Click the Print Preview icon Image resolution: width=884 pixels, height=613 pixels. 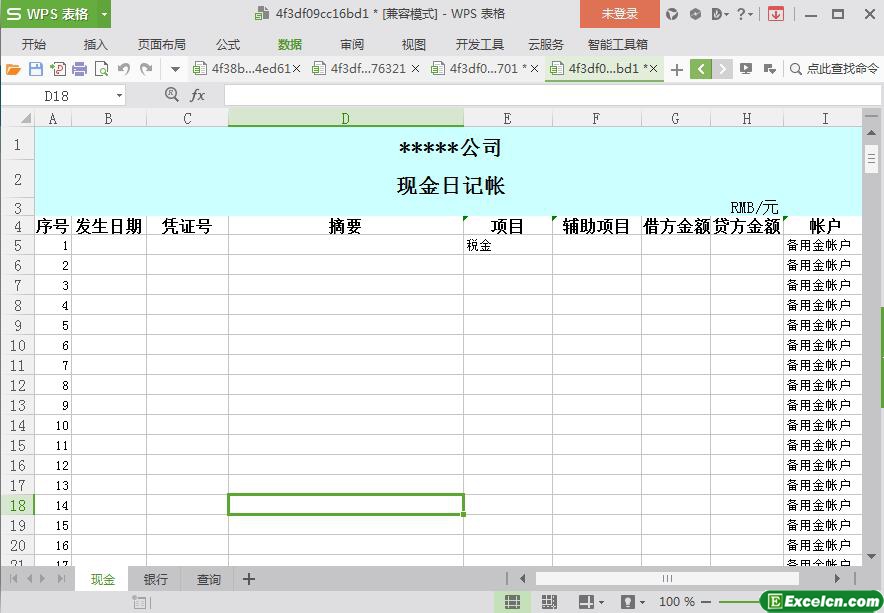101,69
